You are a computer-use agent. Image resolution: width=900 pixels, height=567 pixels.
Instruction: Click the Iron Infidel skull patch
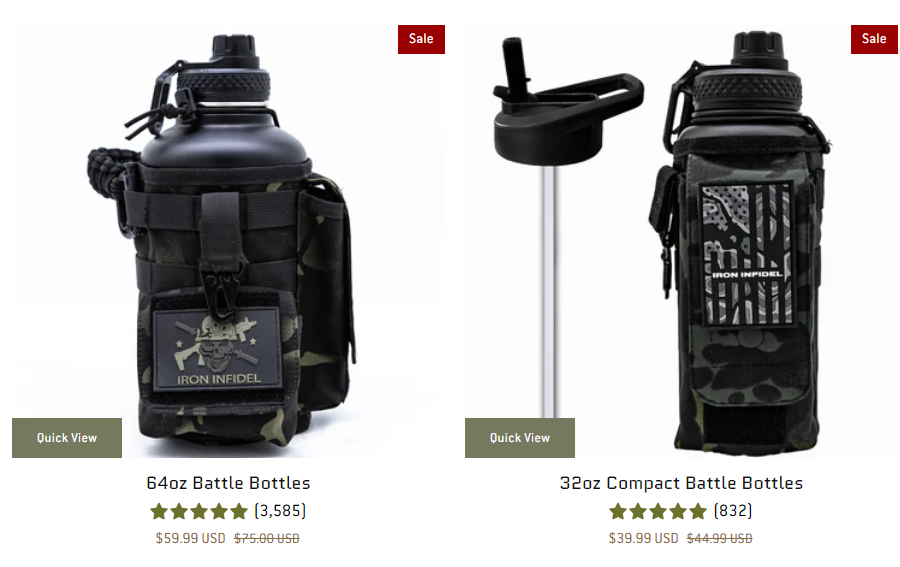coord(218,349)
